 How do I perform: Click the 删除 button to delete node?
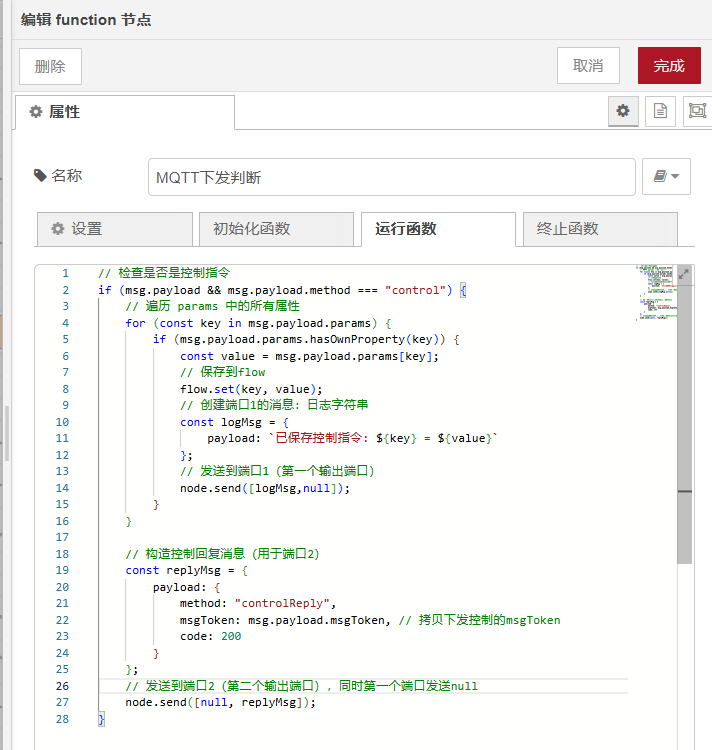[x=50, y=66]
